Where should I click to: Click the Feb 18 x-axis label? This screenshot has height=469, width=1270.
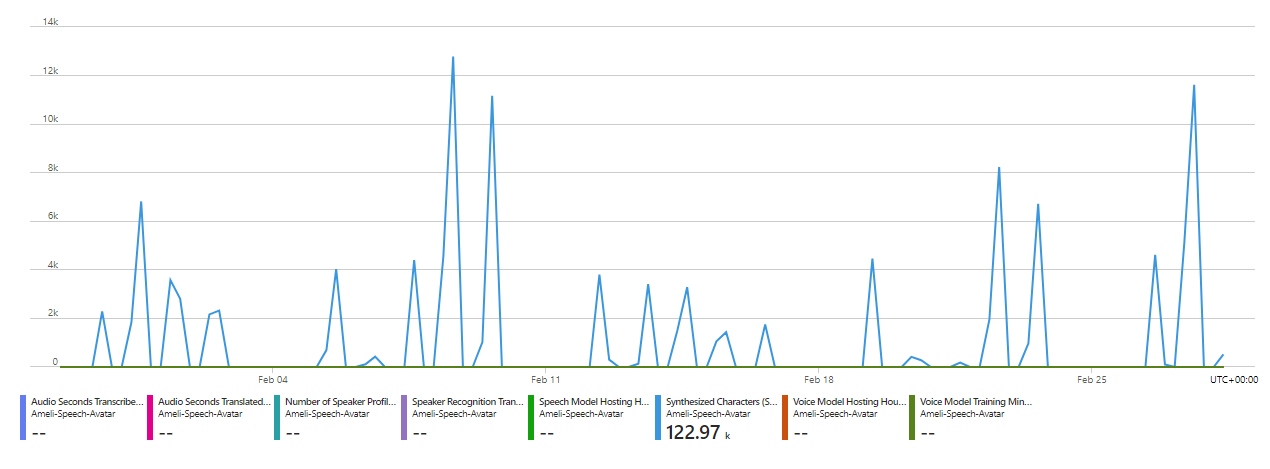819,380
